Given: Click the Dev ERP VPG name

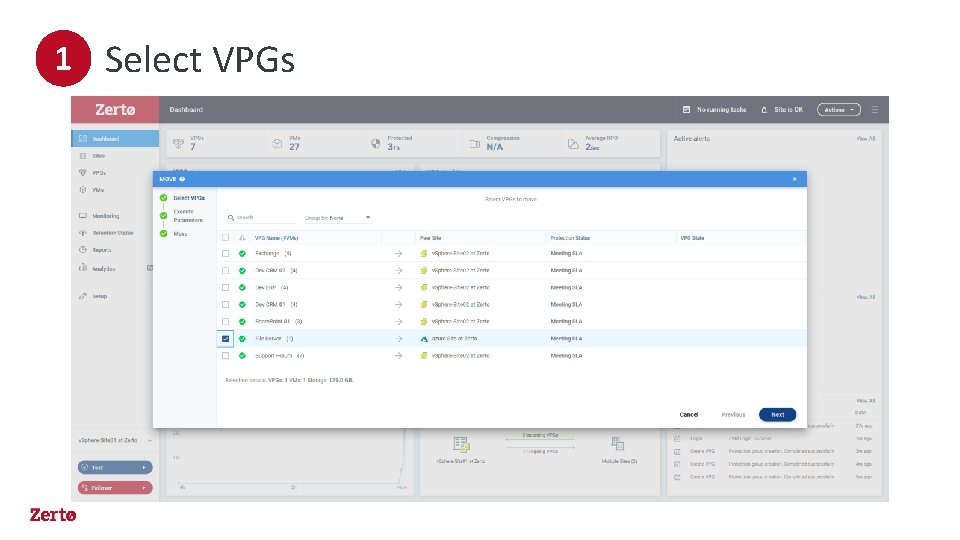Looking at the screenshot, I should [266, 287].
